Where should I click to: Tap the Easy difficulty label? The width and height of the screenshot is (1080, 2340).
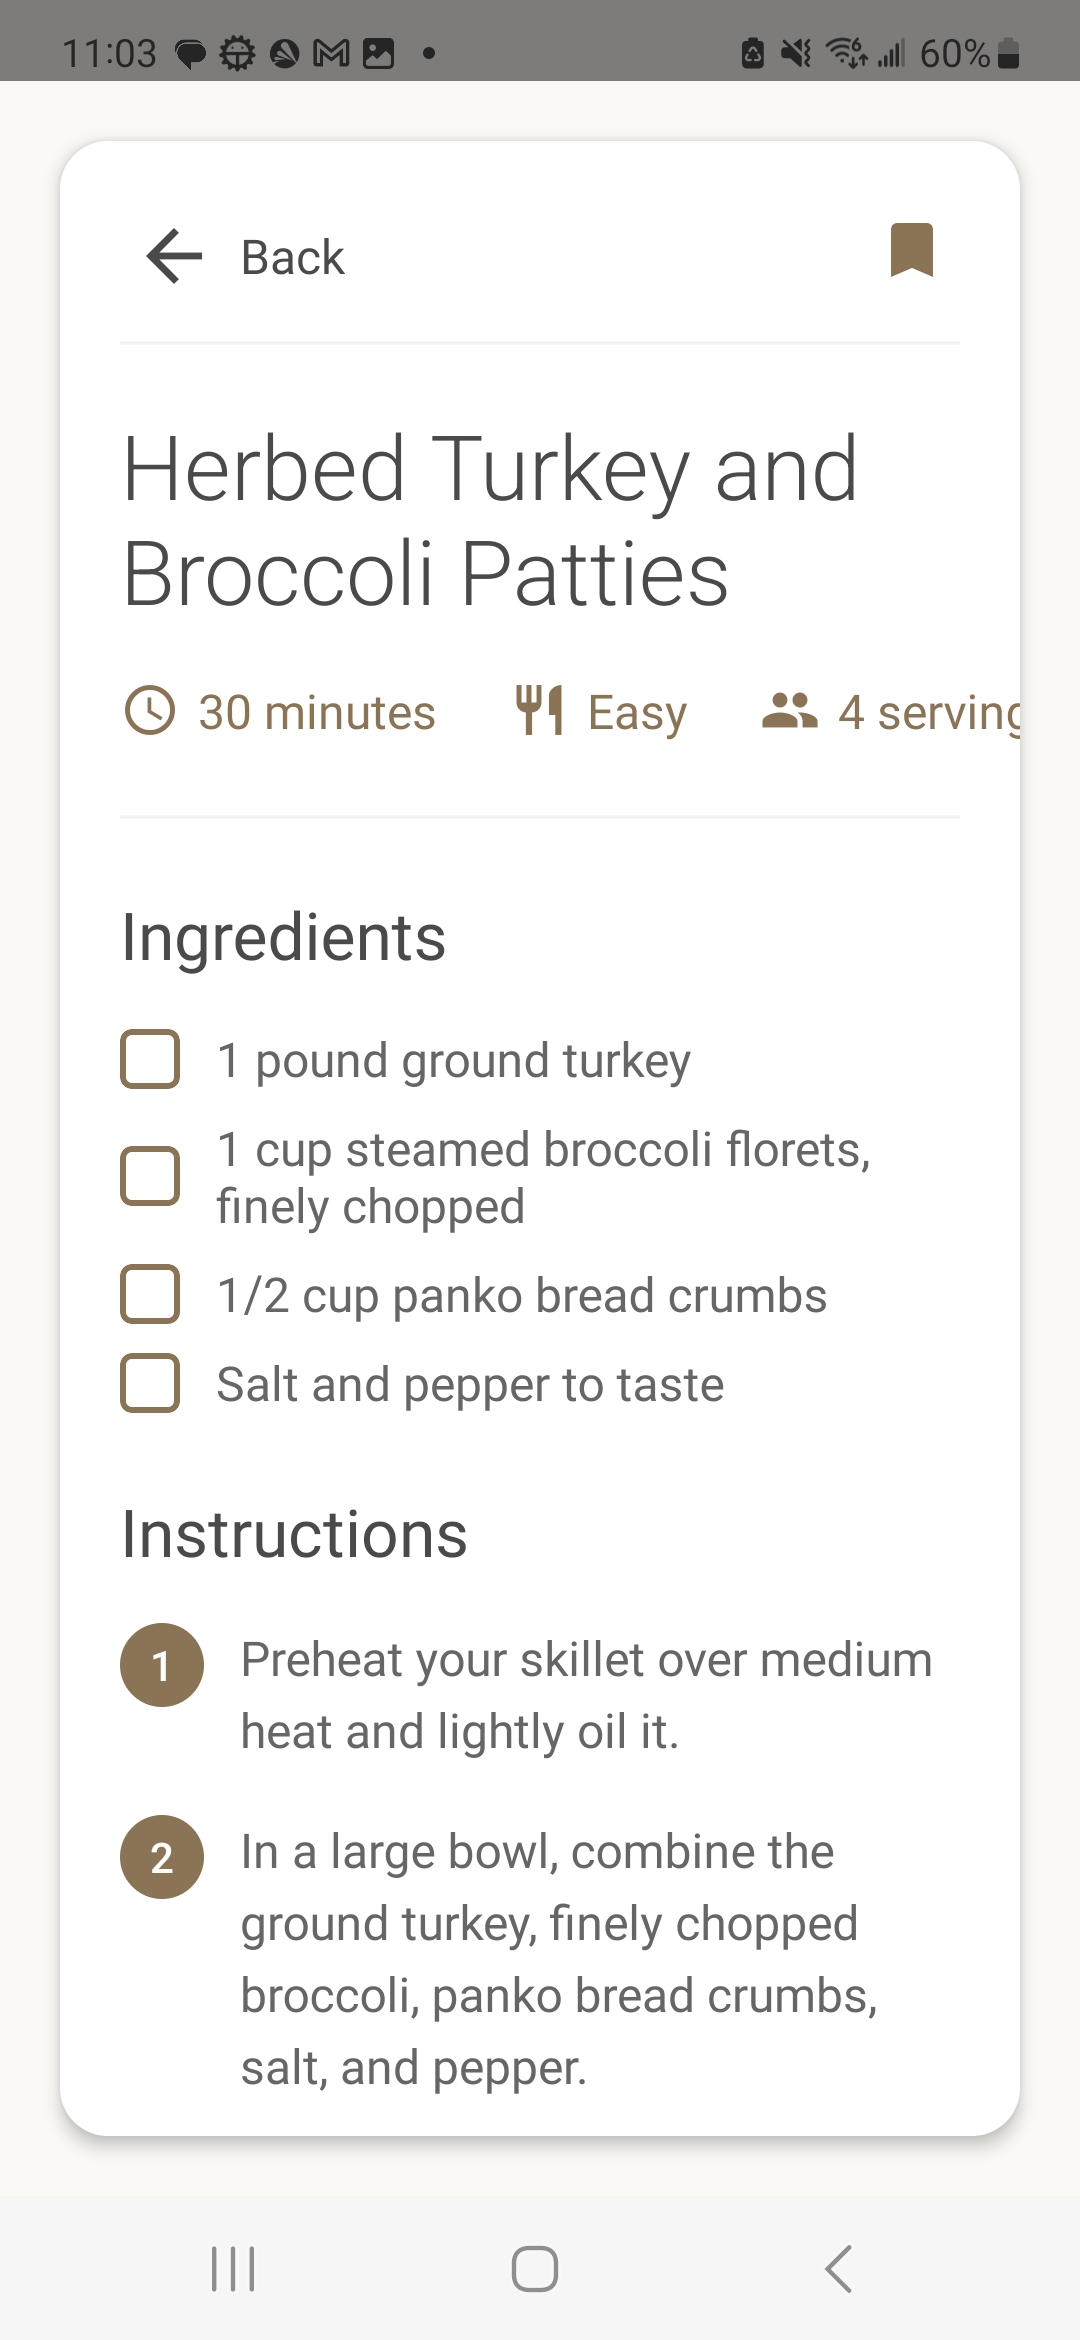(x=637, y=713)
